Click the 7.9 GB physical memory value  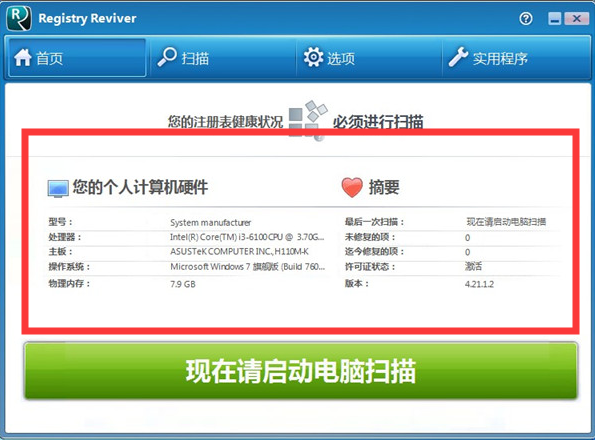[183, 284]
